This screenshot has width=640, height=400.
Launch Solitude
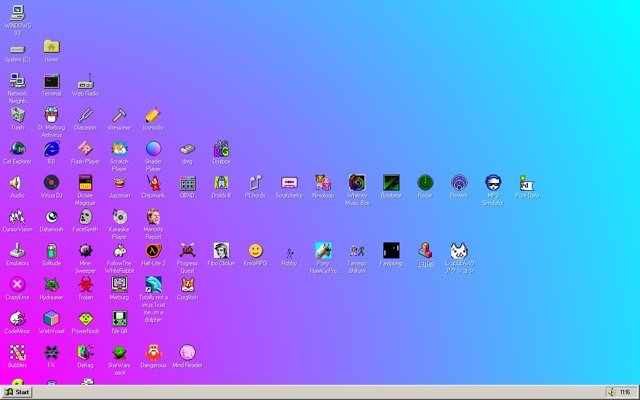pos(51,251)
